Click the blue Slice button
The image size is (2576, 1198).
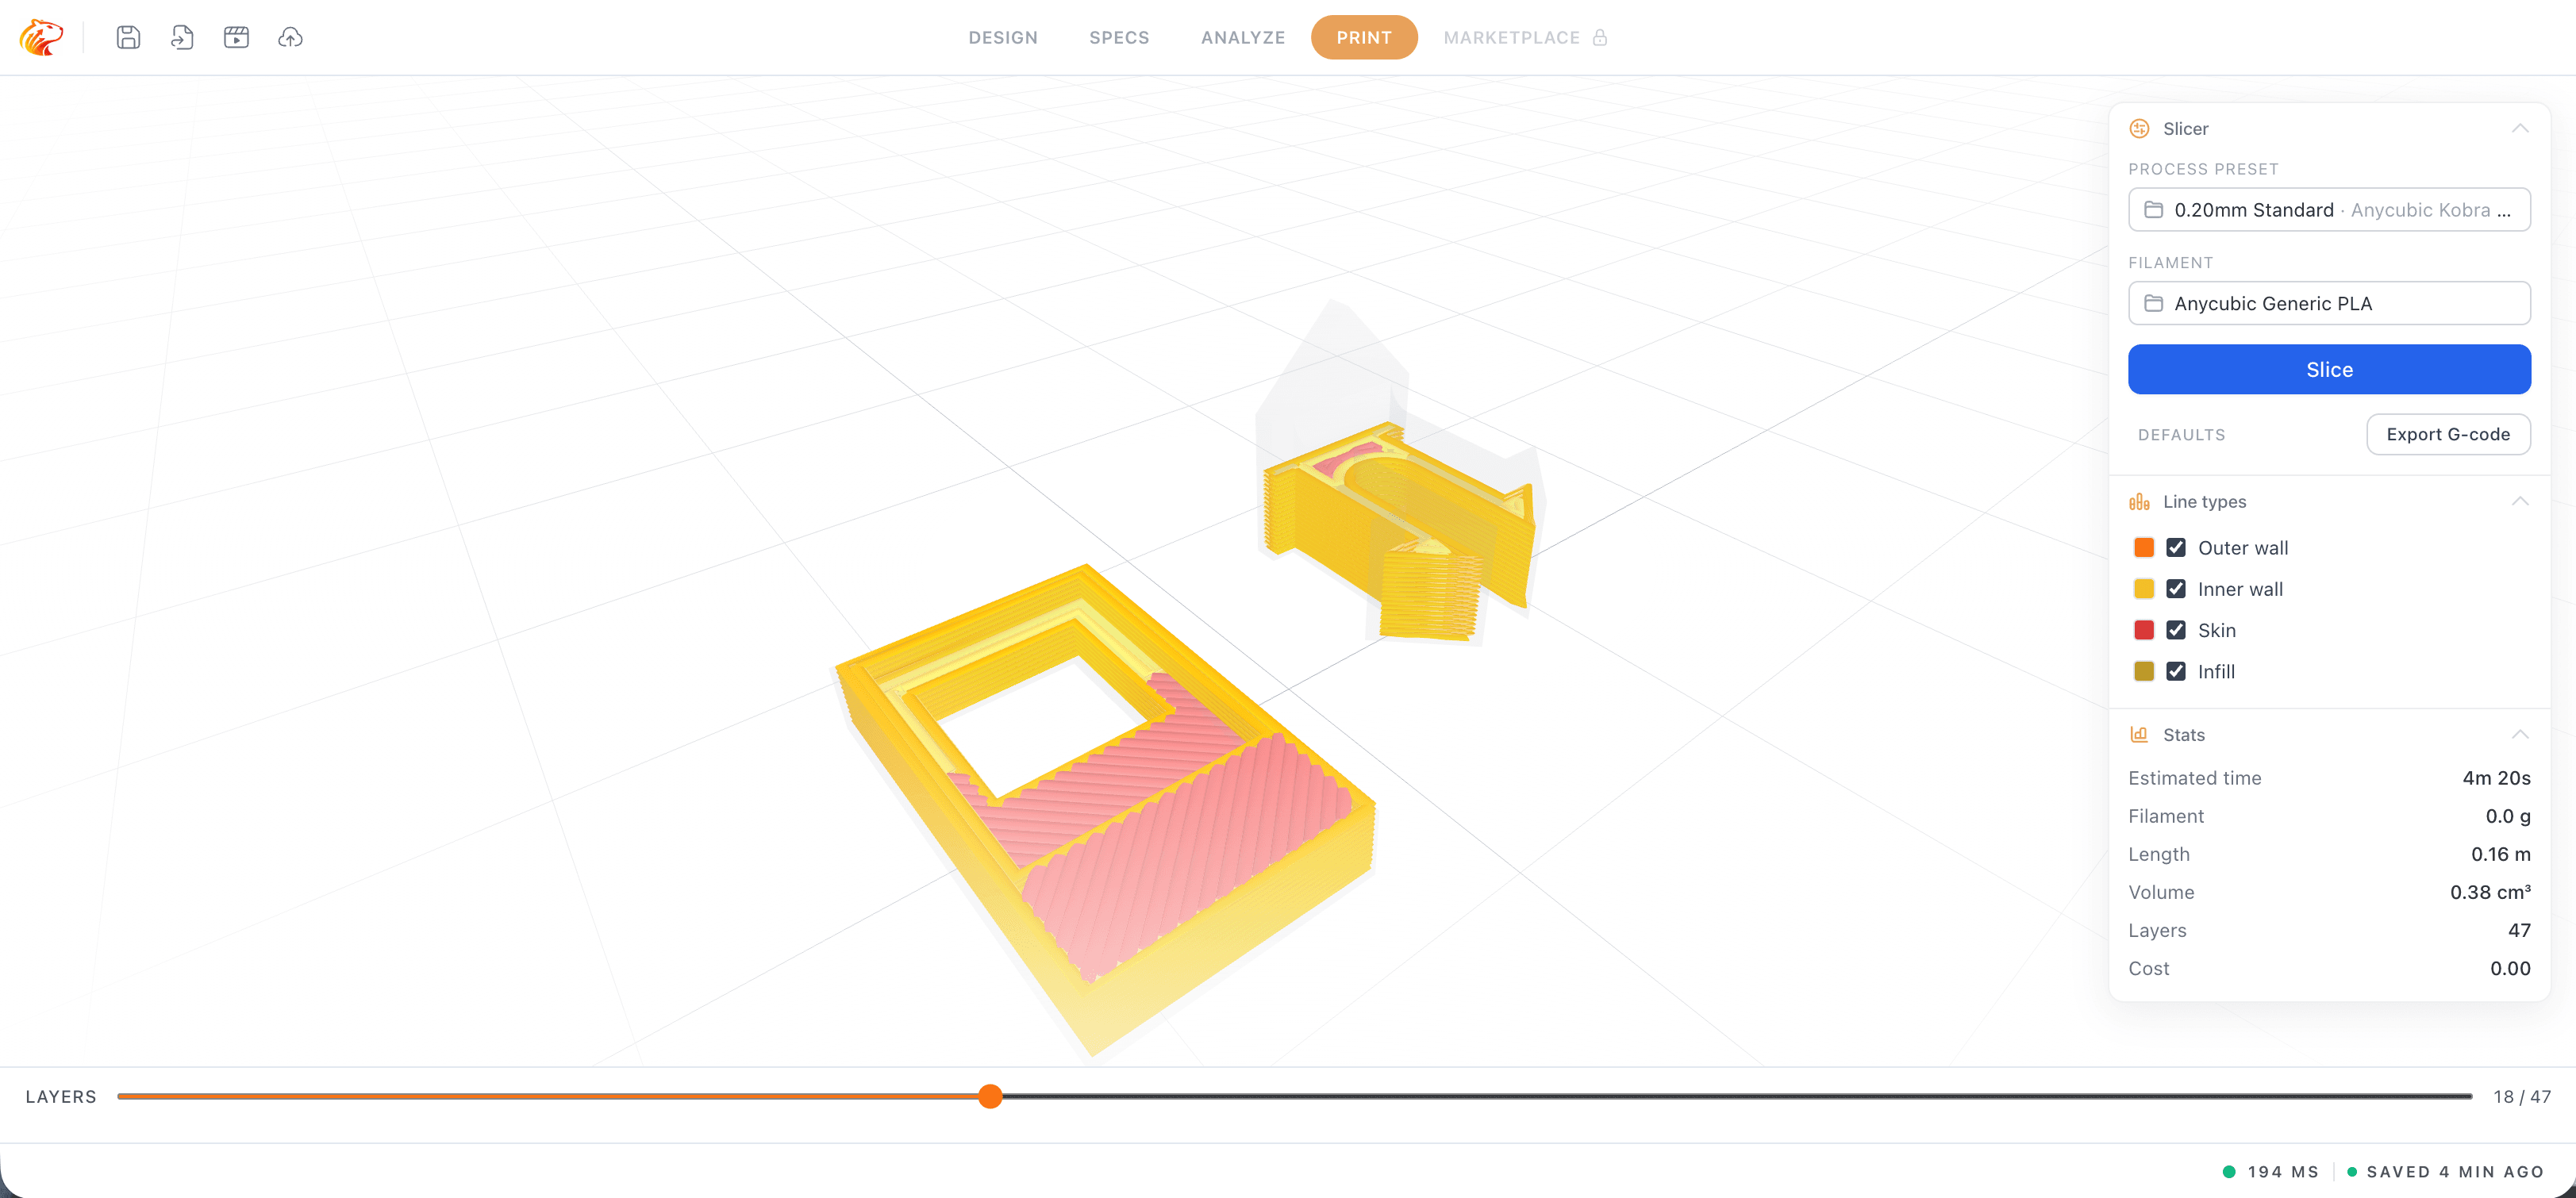pyautogui.click(x=2329, y=369)
